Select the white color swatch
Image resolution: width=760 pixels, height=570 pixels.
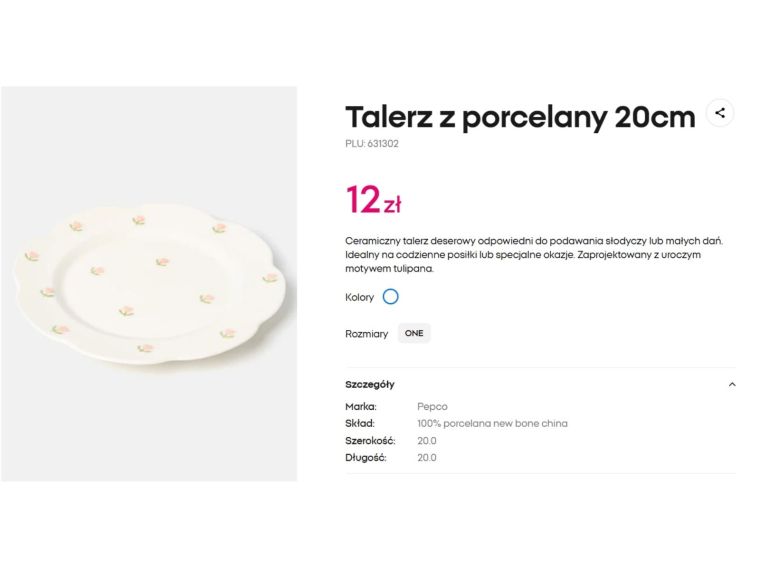click(x=391, y=297)
